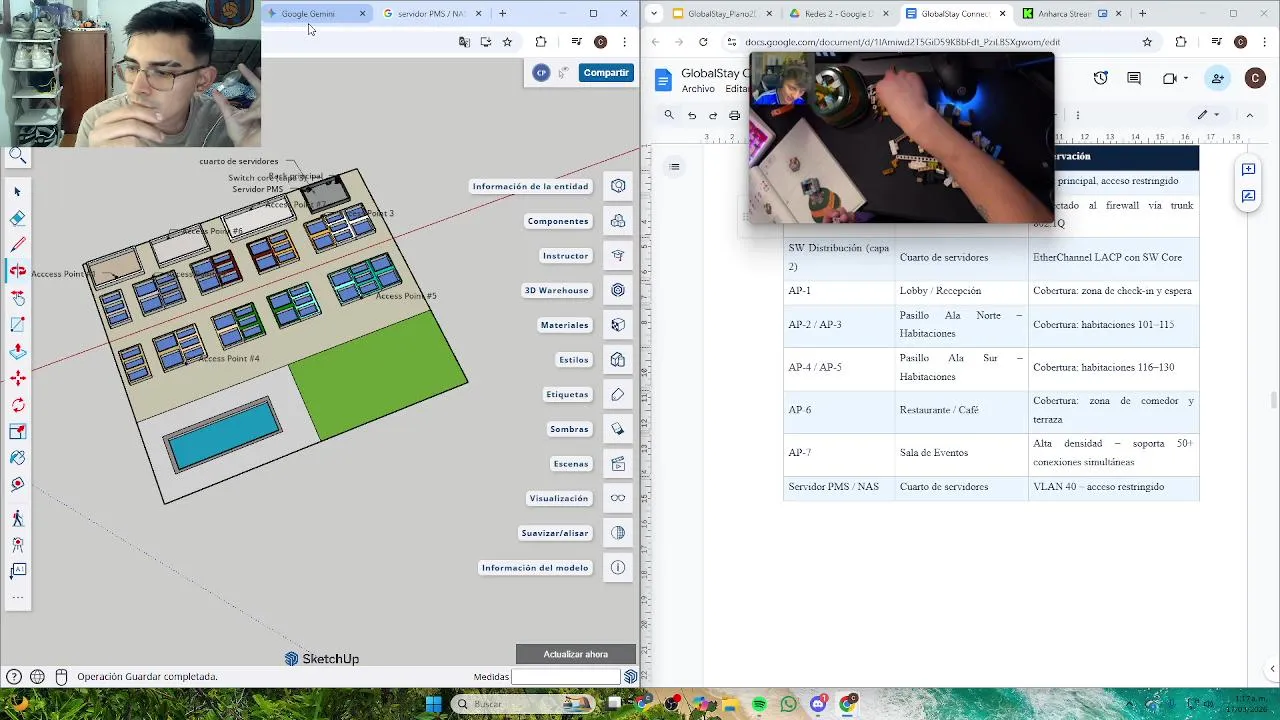Click the Actualizar ahora button
The image size is (1280, 720).
pos(576,654)
